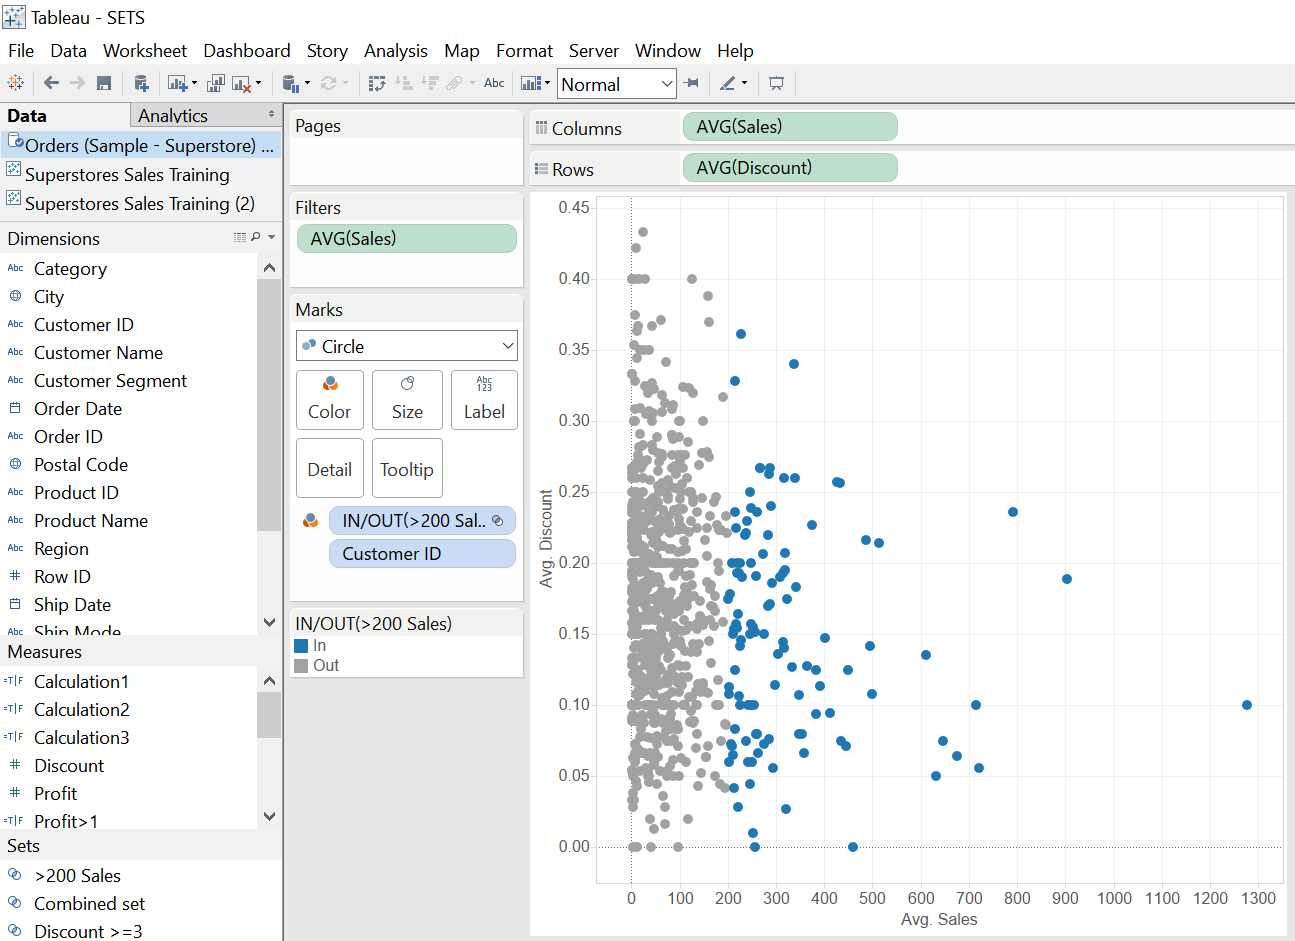The height and width of the screenshot is (941, 1295).
Task: Open the Analysis menu
Action: pos(396,50)
